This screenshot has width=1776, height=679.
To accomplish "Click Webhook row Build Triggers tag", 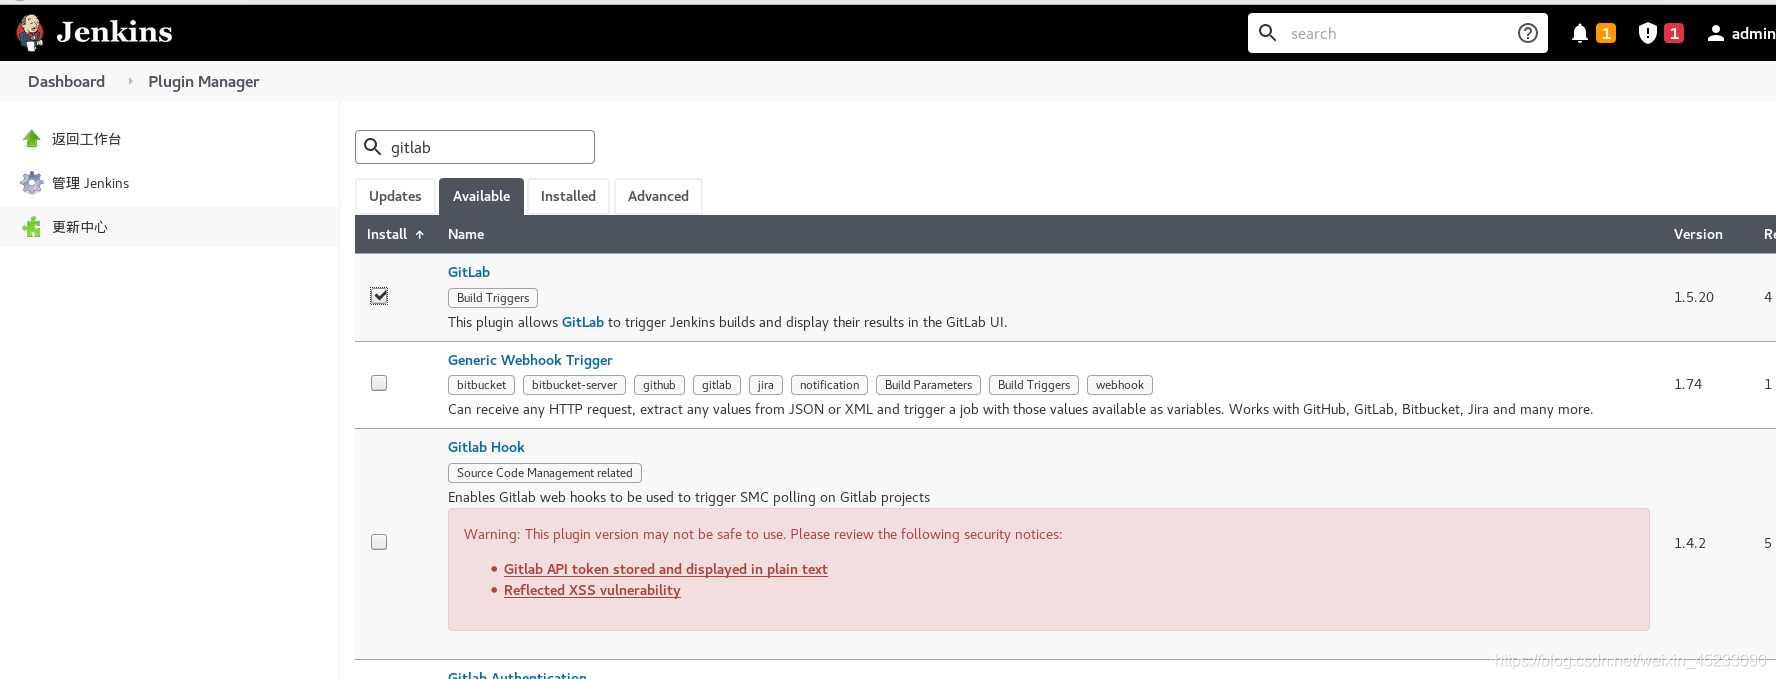I will click(1034, 385).
